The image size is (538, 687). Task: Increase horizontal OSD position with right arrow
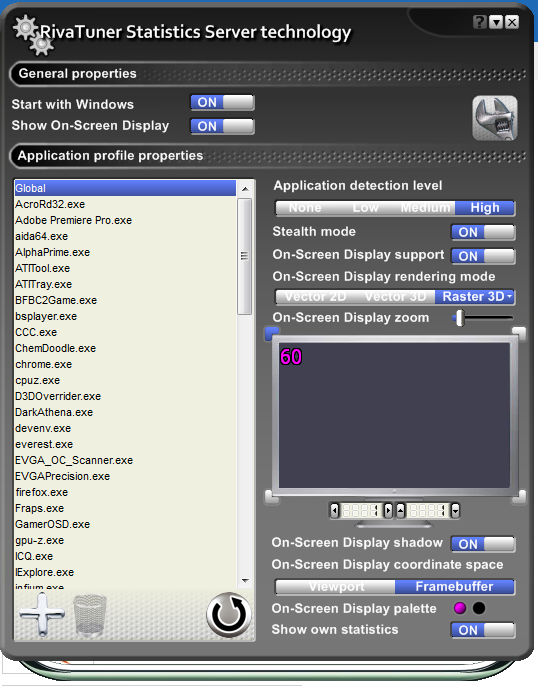(x=388, y=510)
